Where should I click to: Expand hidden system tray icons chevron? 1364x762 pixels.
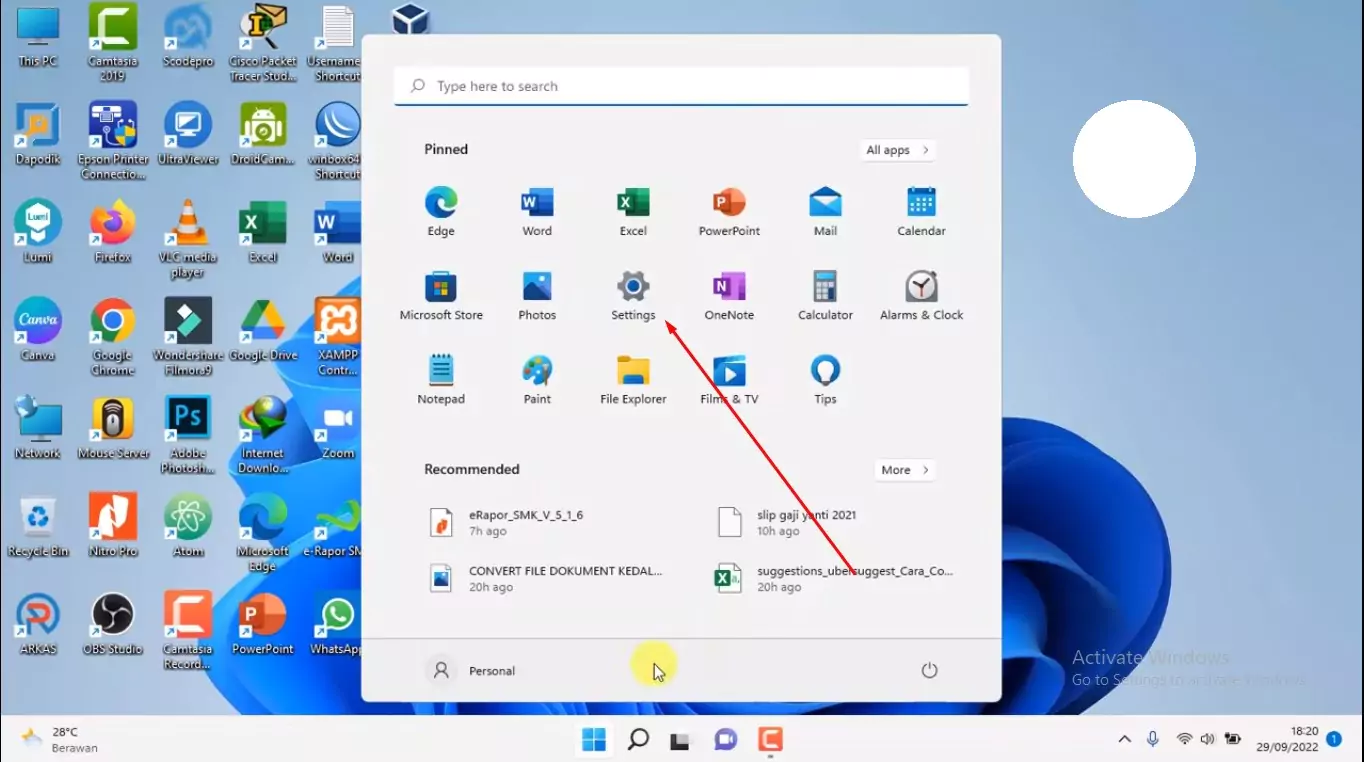[x=1125, y=739]
